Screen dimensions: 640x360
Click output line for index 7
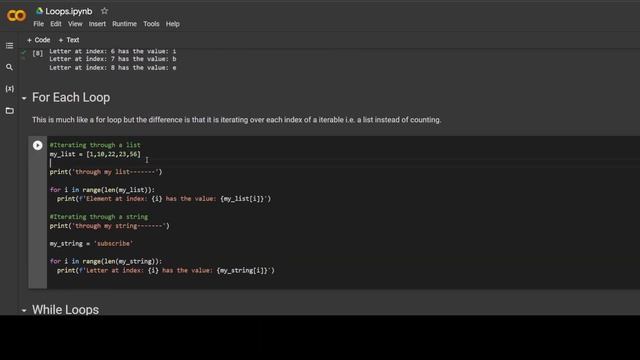pos(113,59)
